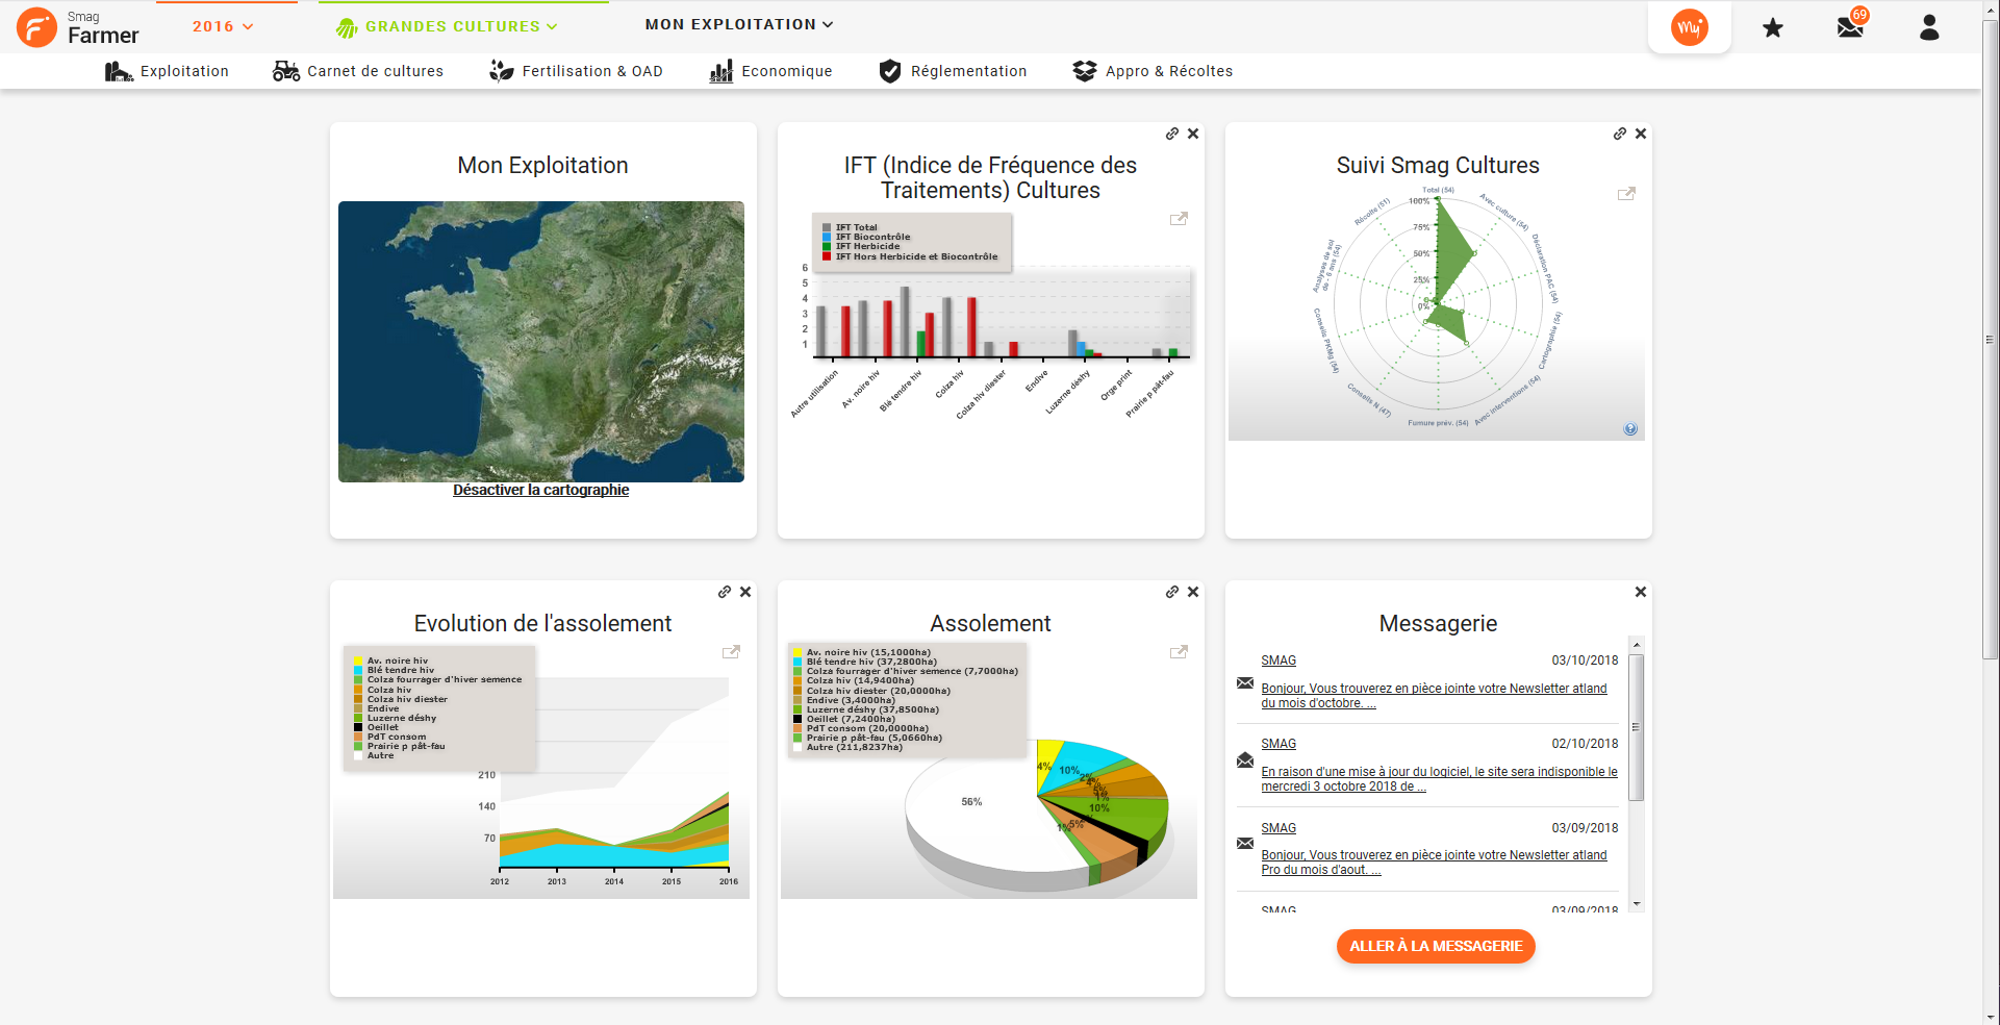Open the user account icon

pos(1929,28)
